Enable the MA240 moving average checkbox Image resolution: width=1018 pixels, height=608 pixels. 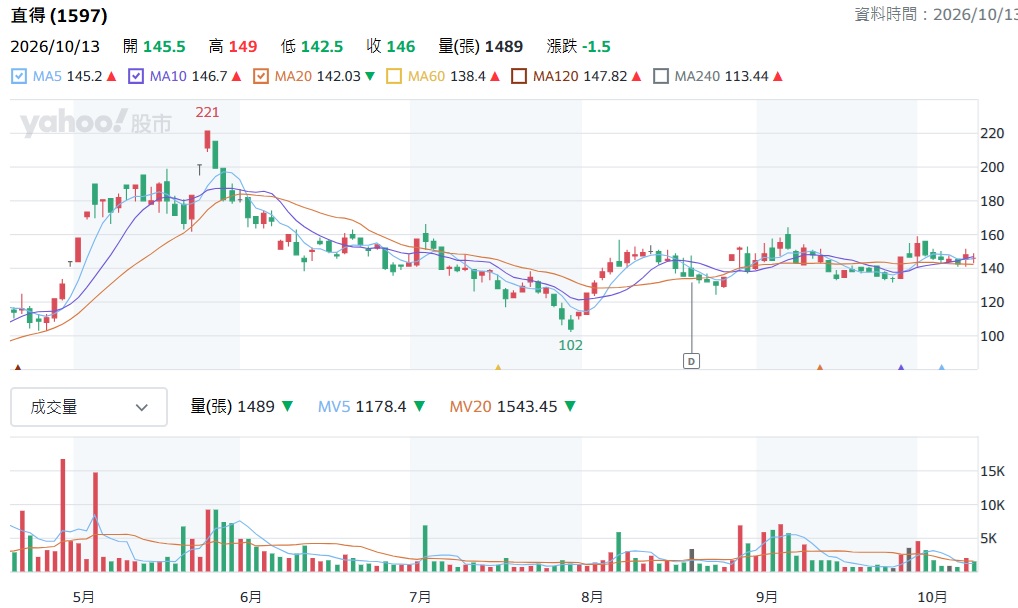(x=660, y=77)
